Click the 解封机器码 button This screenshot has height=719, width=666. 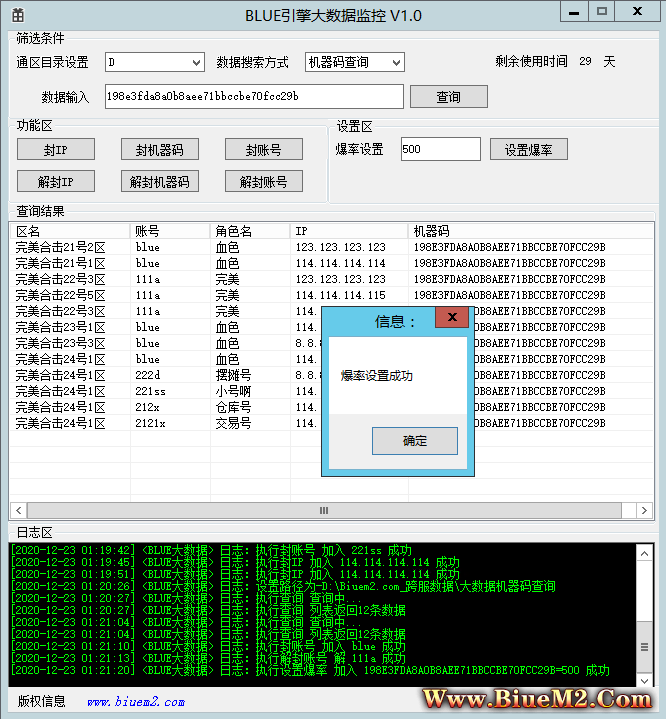click(x=159, y=182)
